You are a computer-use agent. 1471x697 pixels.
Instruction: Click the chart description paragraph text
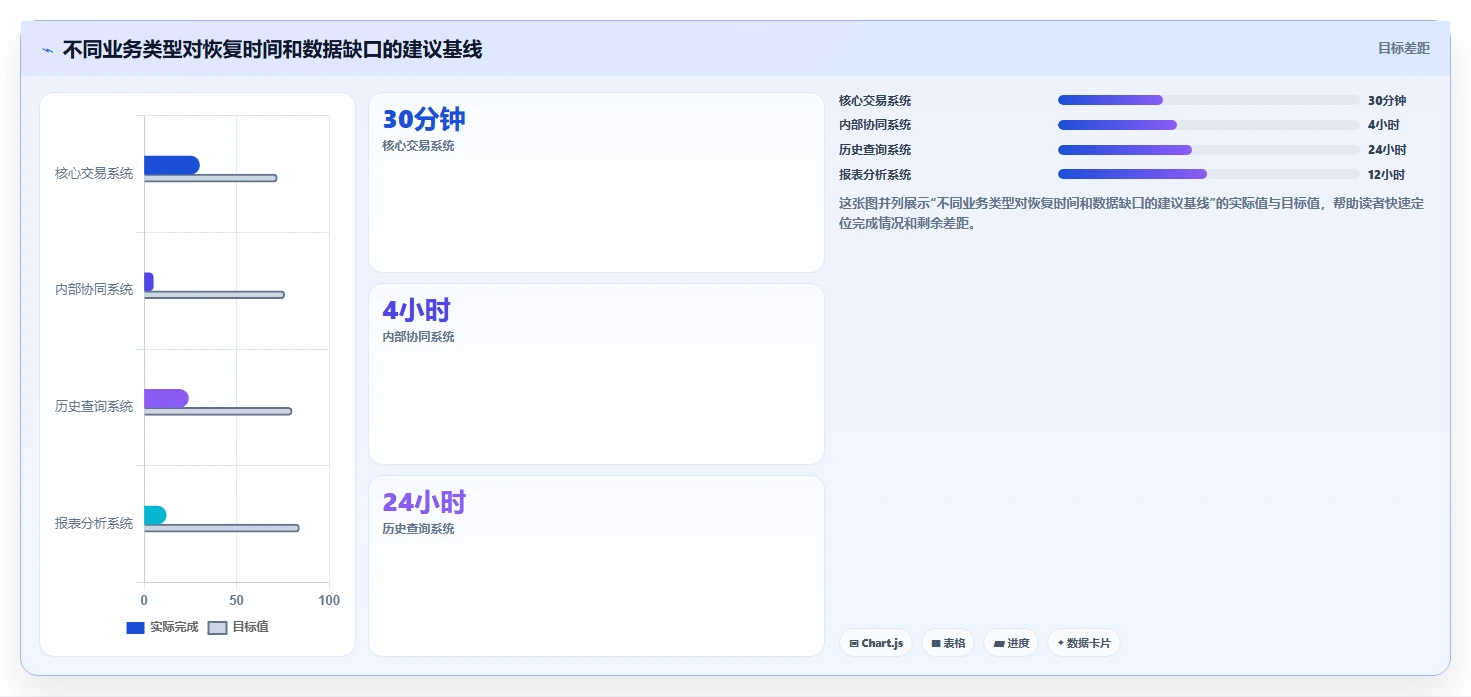[x=1132, y=213]
